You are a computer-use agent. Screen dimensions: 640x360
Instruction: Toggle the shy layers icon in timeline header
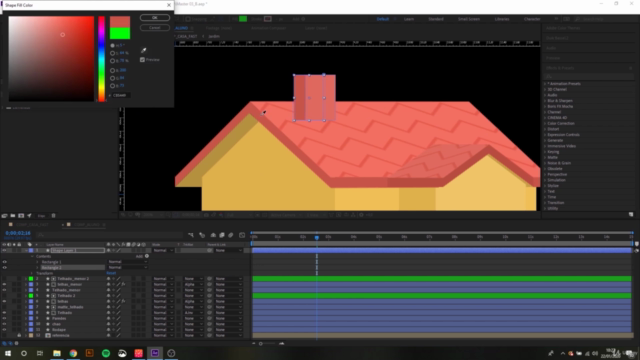click(213, 235)
